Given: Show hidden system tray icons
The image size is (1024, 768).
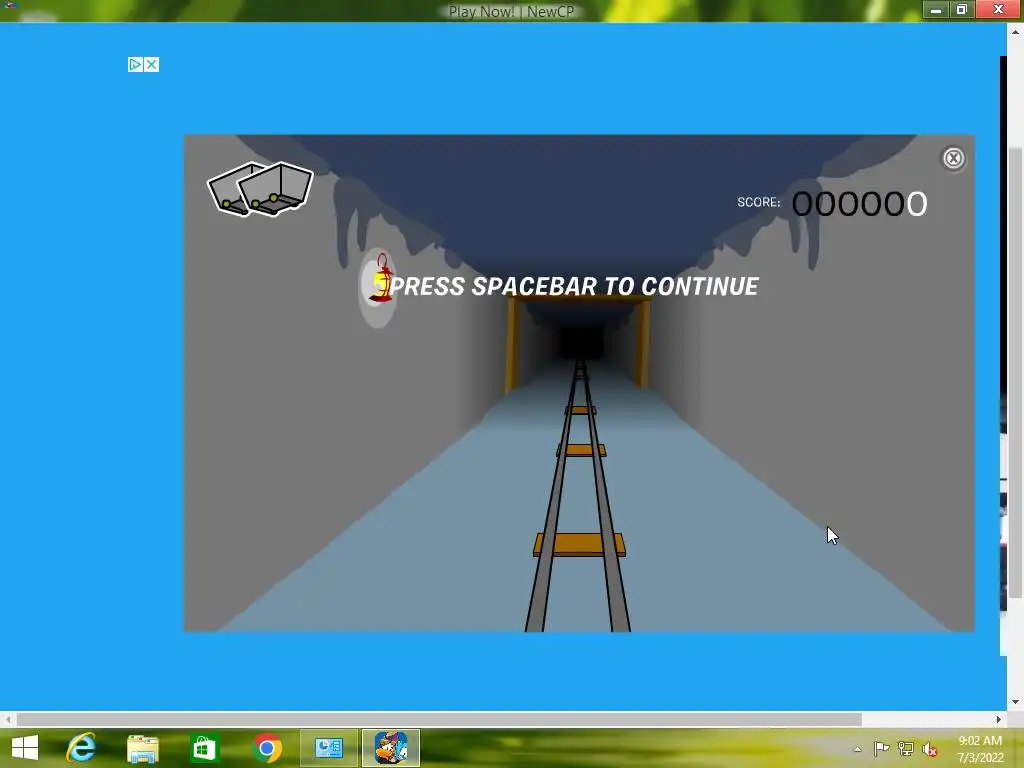Looking at the screenshot, I should (857, 749).
